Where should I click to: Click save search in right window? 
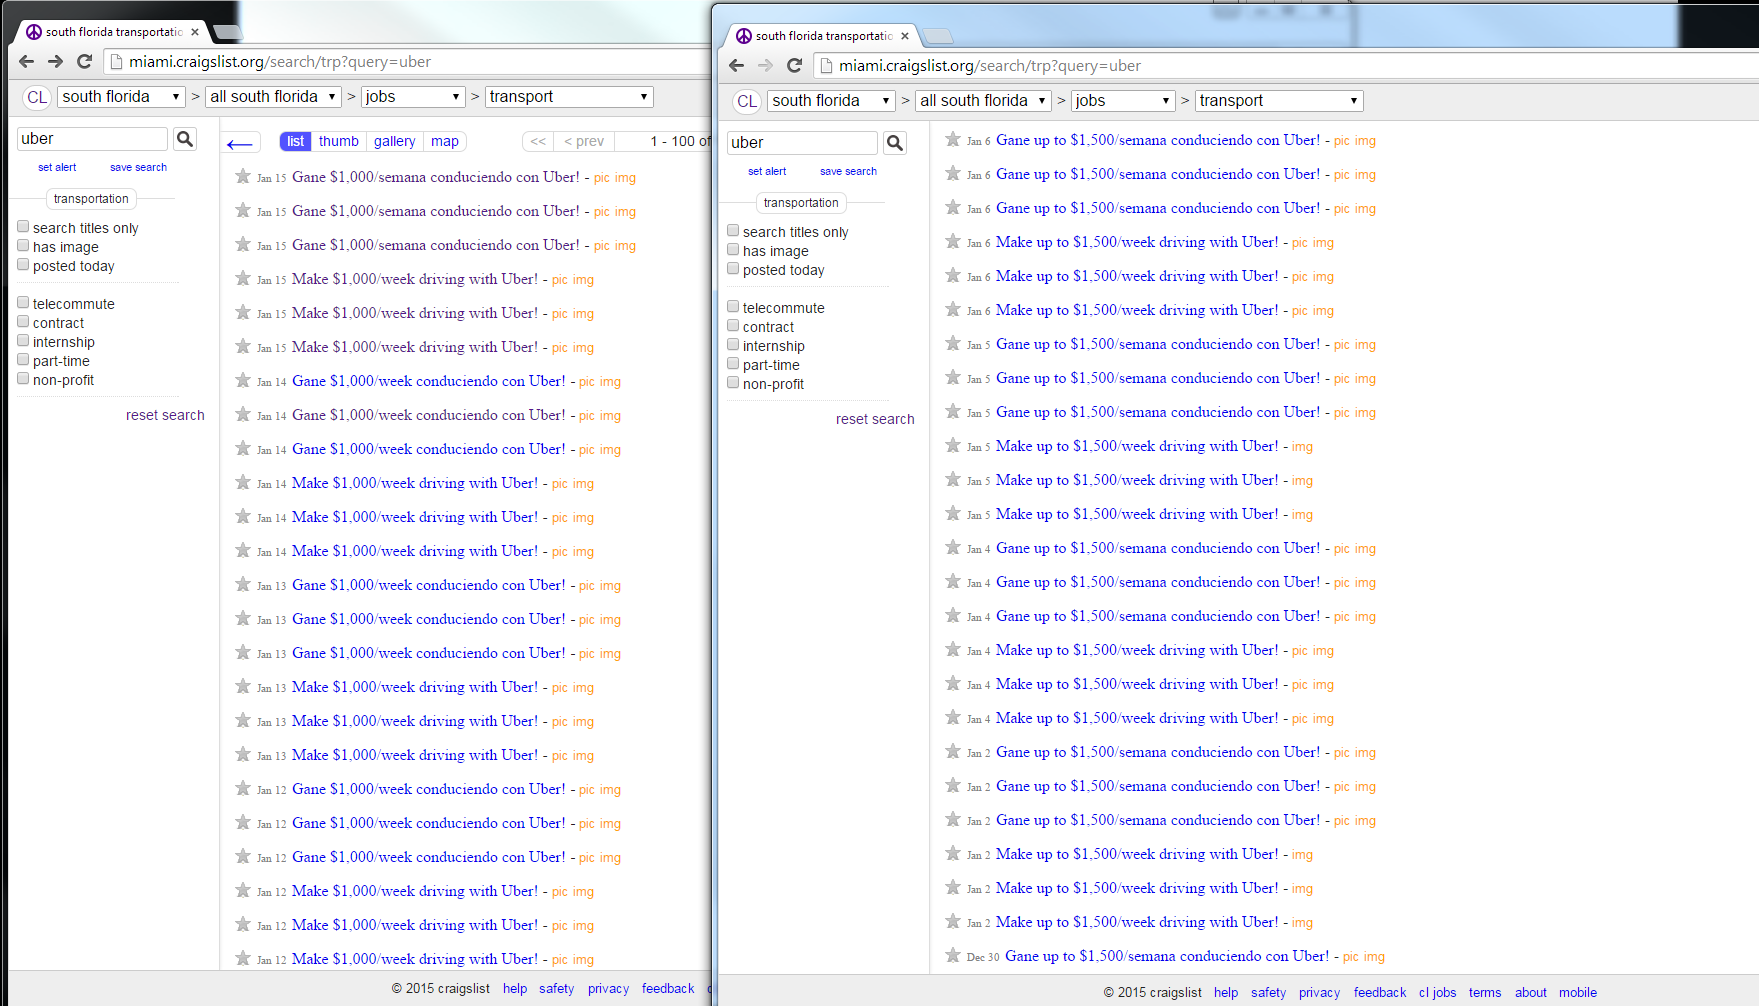pos(848,171)
